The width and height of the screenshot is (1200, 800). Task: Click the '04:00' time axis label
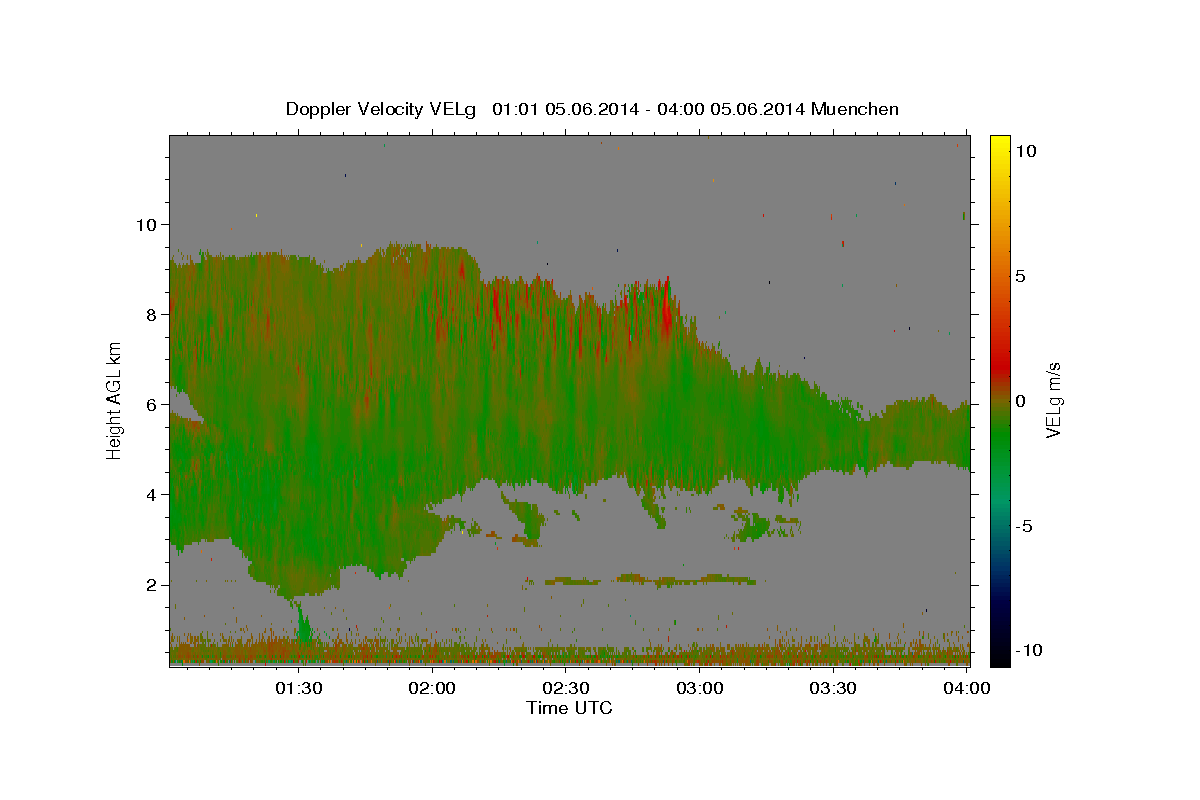[x=968, y=688]
